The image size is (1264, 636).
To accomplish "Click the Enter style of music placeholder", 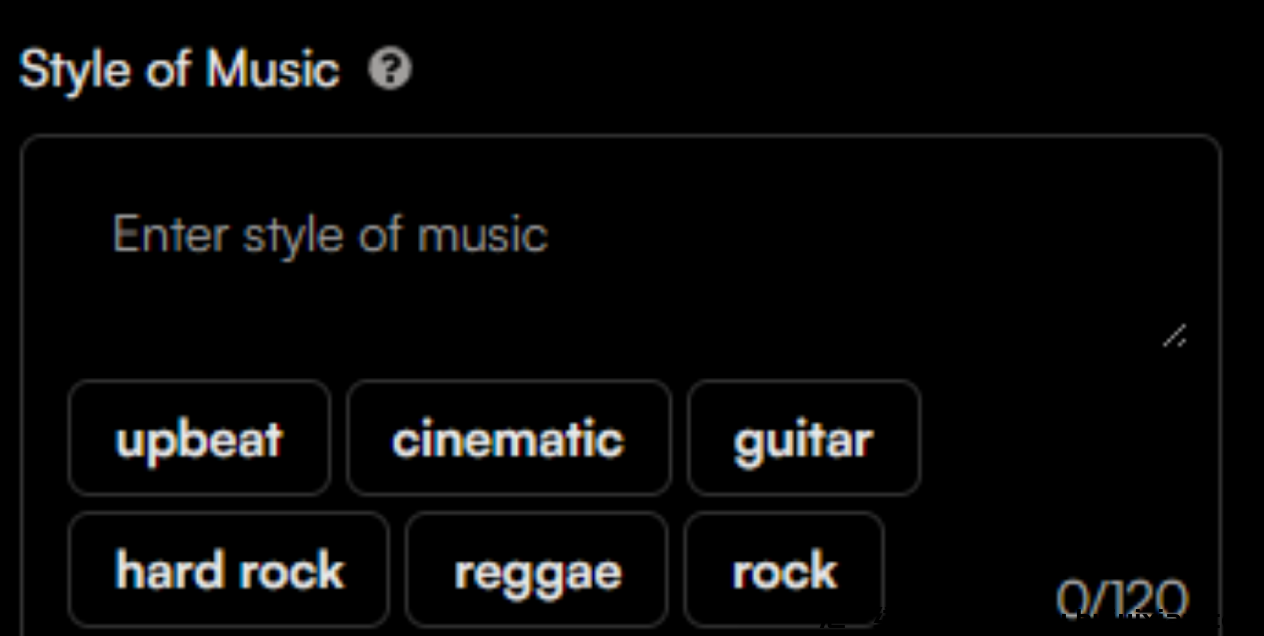I will [x=330, y=235].
